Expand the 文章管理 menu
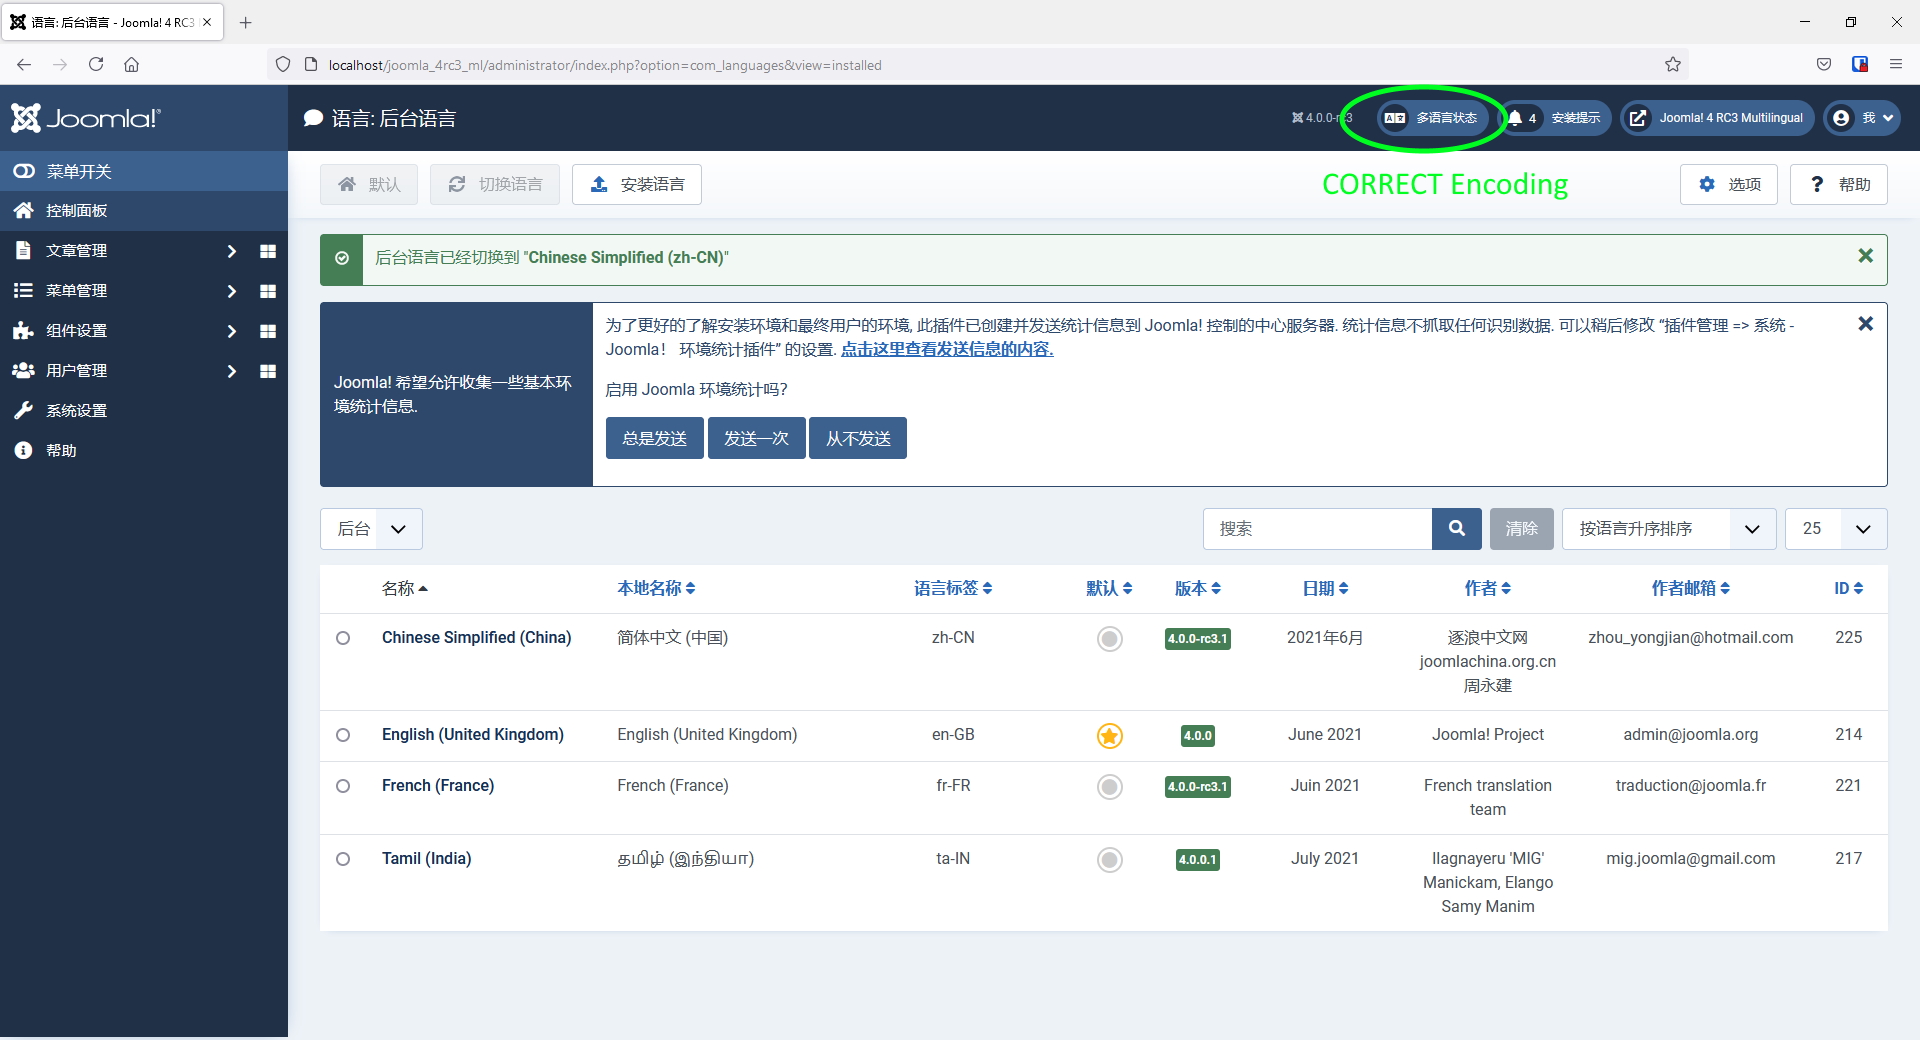 (x=76, y=251)
